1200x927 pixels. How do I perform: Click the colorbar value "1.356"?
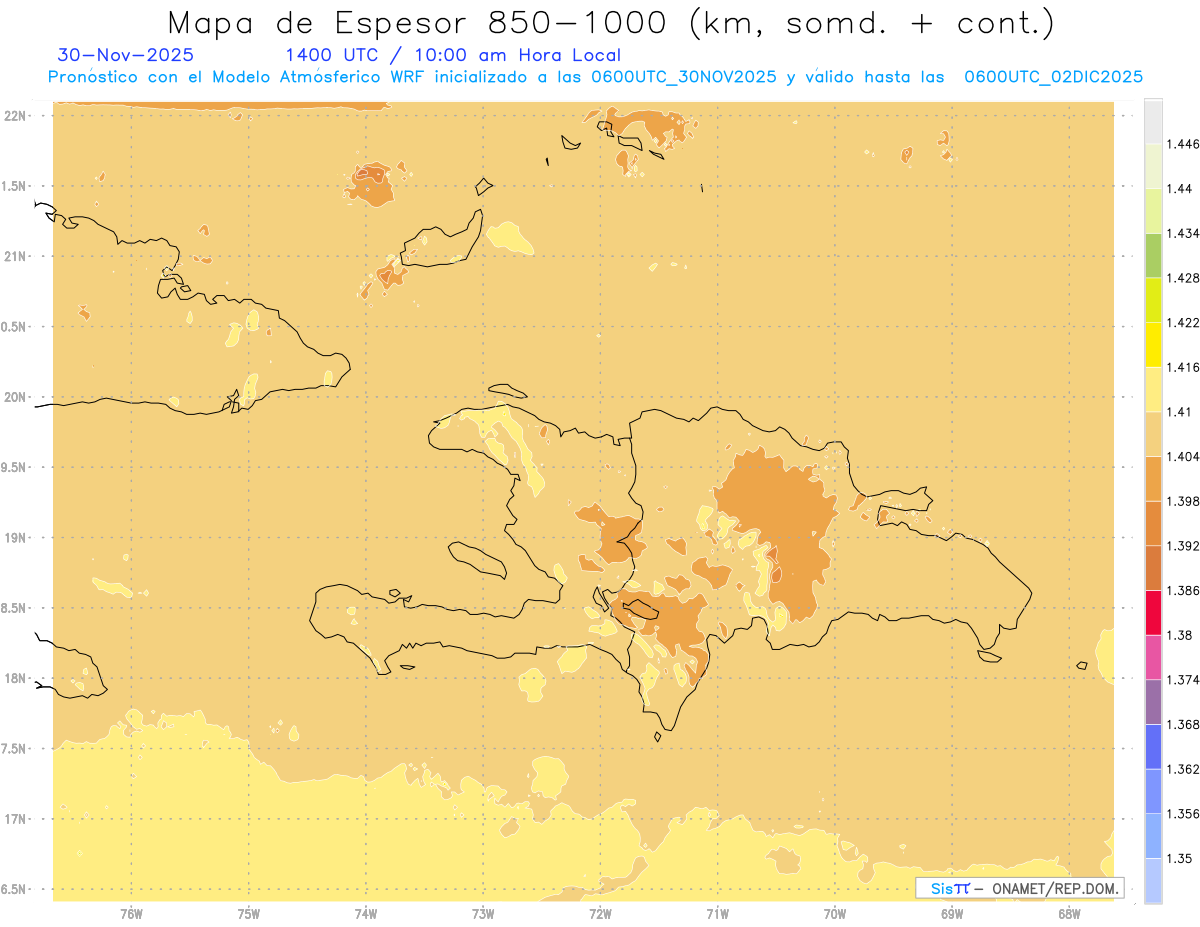pyautogui.click(x=1183, y=814)
